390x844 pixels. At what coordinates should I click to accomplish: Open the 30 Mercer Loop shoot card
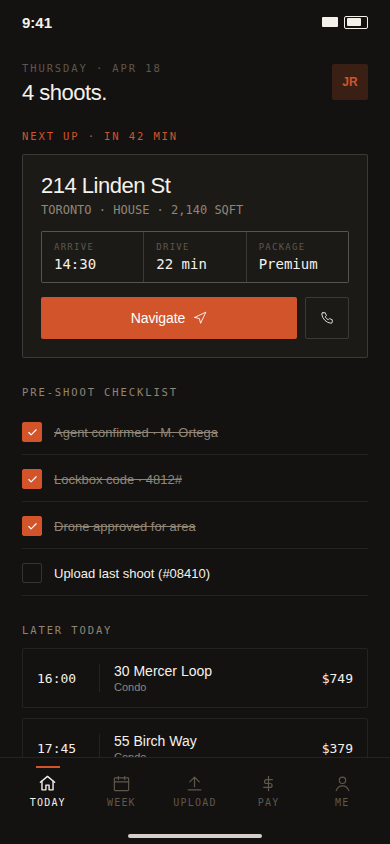[195, 678]
